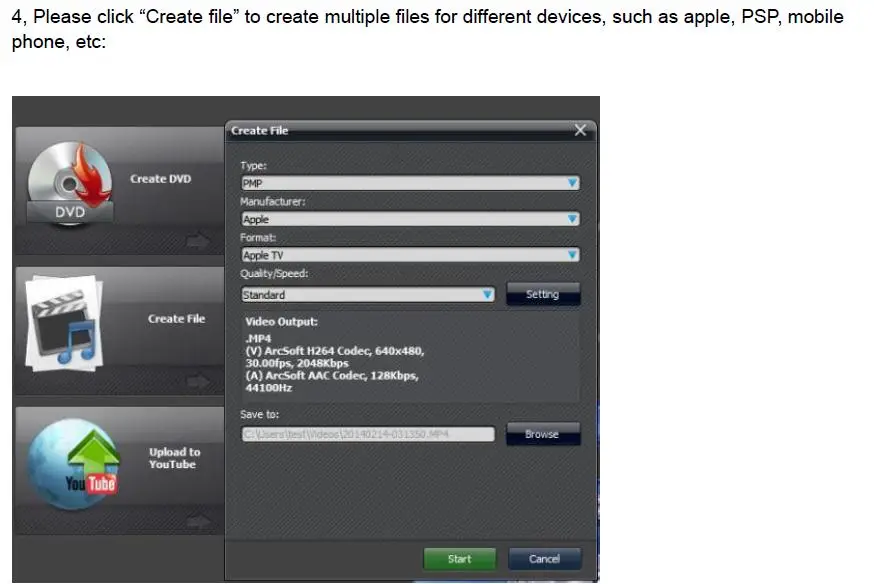Click the Setting button

(x=543, y=294)
